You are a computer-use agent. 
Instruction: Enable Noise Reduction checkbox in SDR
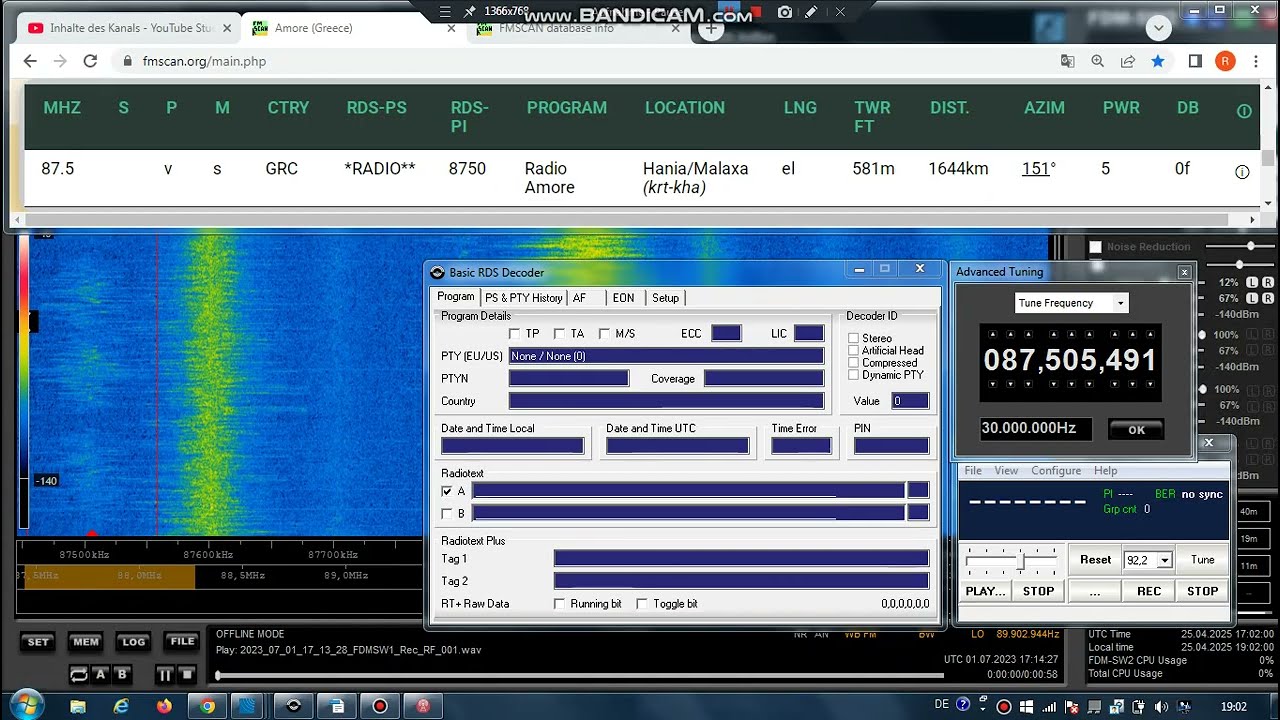[x=1095, y=247]
